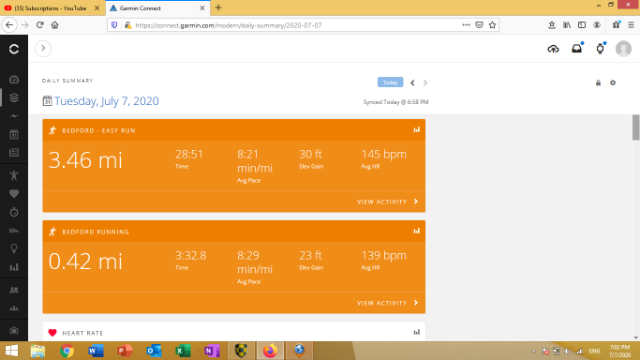640x360 pixels.
Task: Click the Today button
Action: click(390, 82)
